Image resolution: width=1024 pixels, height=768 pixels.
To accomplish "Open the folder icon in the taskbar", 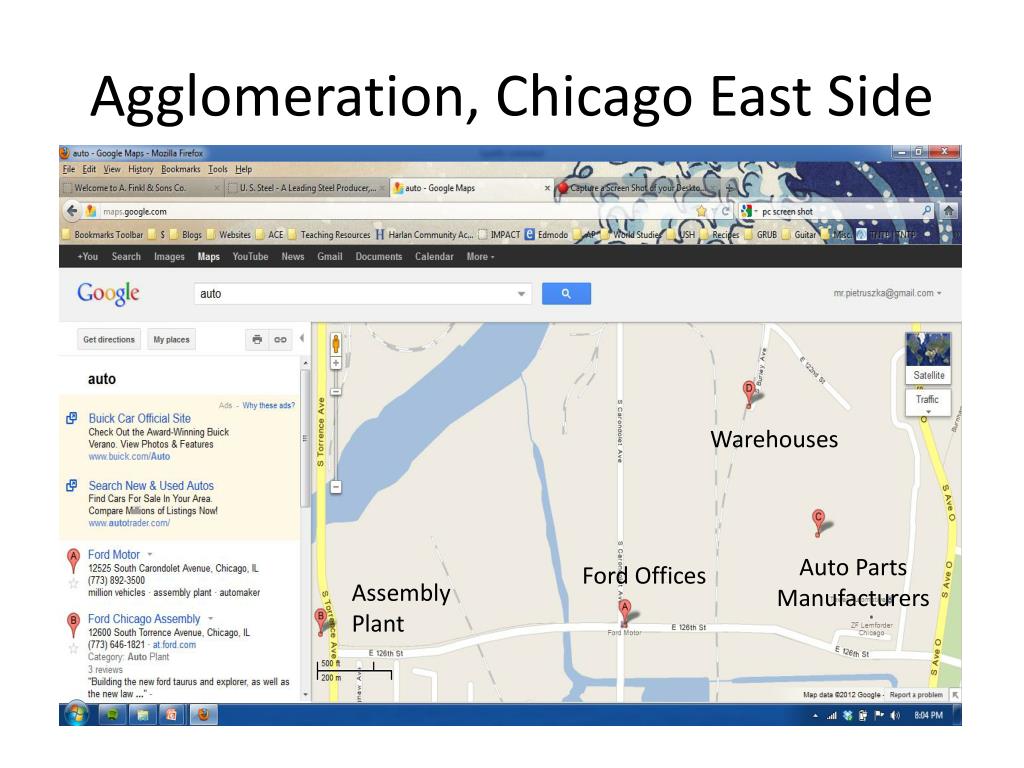I will coord(142,714).
